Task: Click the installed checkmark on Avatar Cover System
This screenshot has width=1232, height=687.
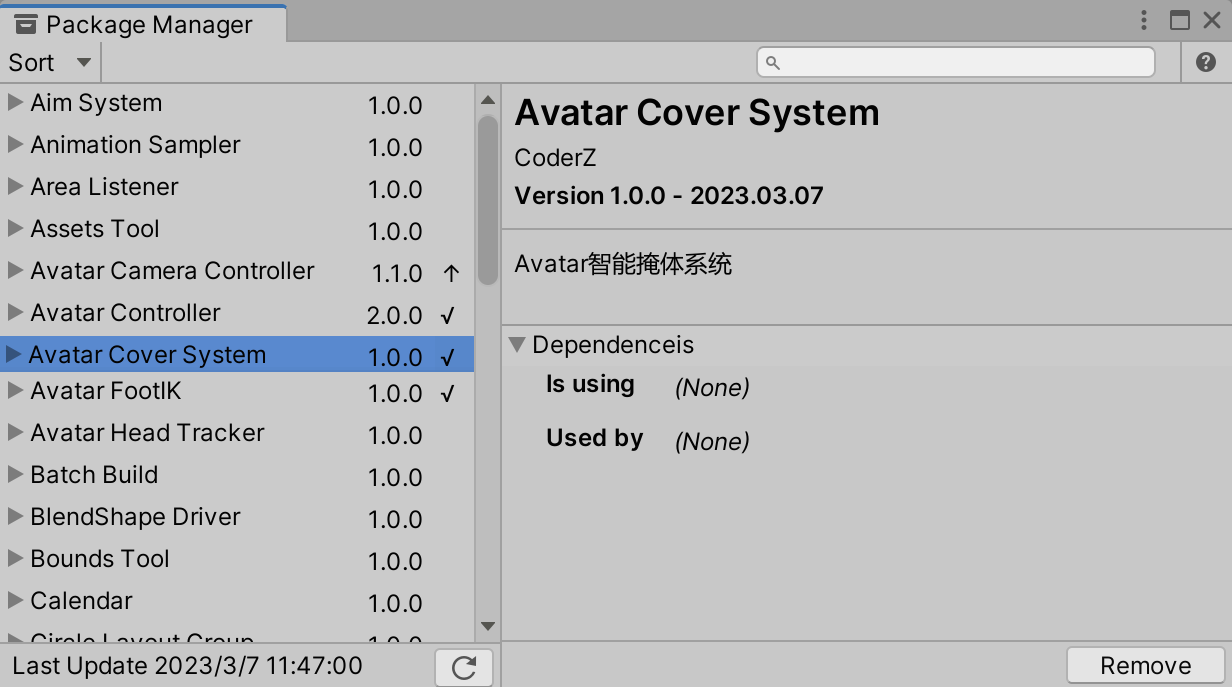Action: coord(448,357)
